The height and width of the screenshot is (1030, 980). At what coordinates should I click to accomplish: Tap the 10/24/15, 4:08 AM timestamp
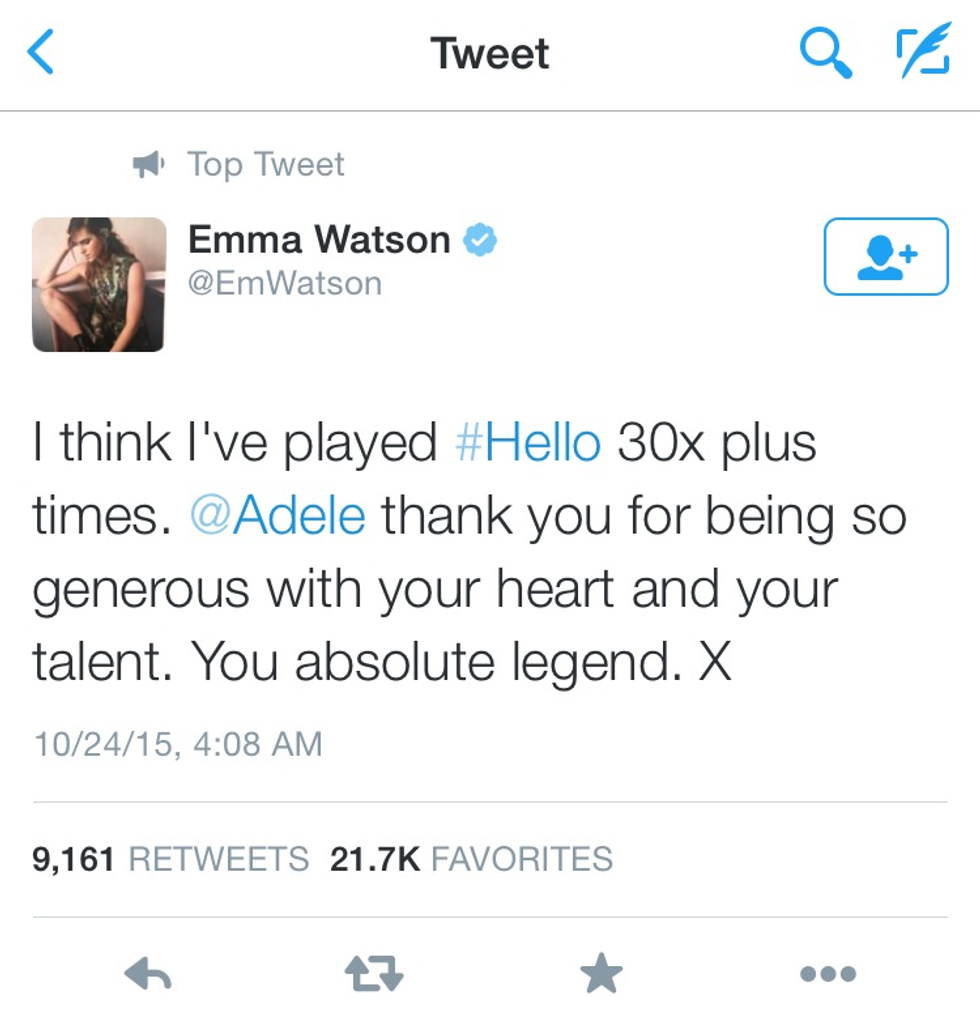[x=178, y=744]
